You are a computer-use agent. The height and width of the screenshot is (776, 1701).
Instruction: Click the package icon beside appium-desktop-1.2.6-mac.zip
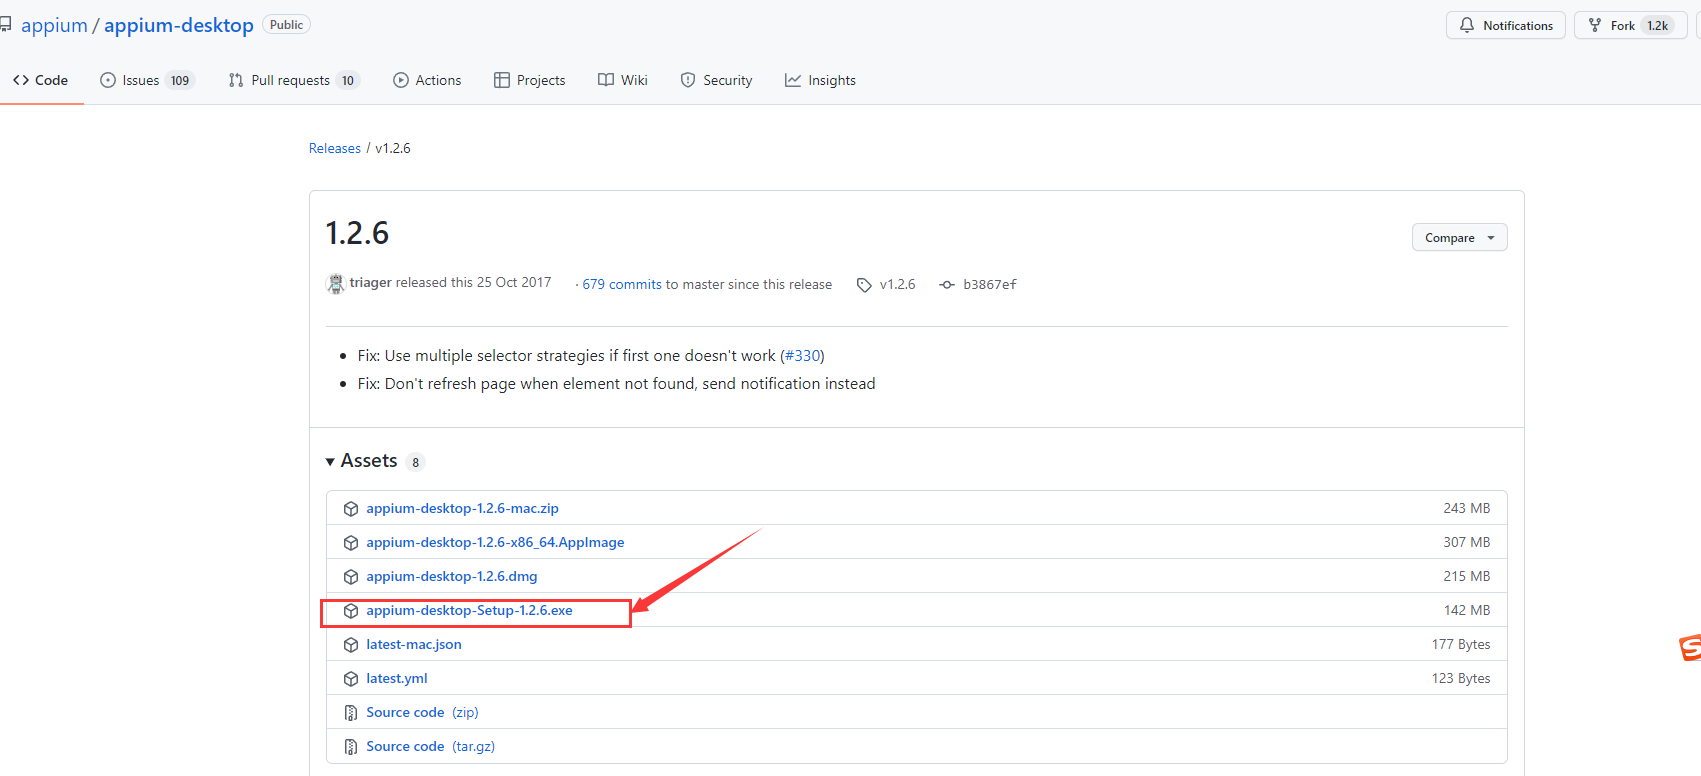pyautogui.click(x=351, y=509)
